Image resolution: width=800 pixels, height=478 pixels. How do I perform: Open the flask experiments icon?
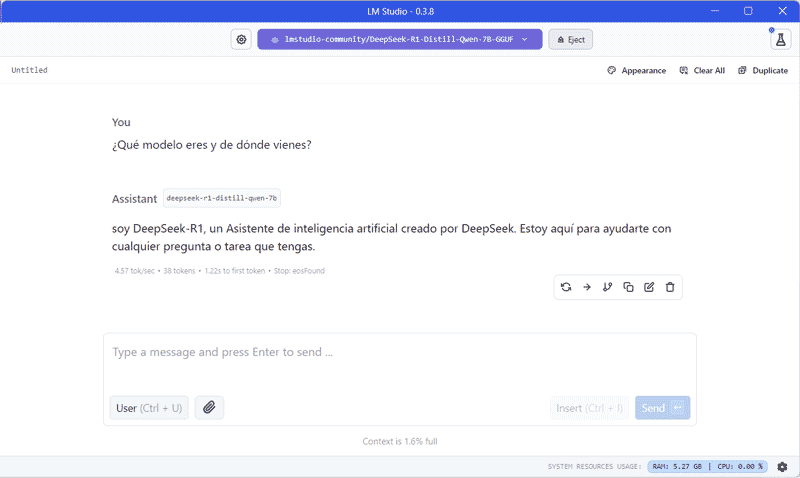780,40
